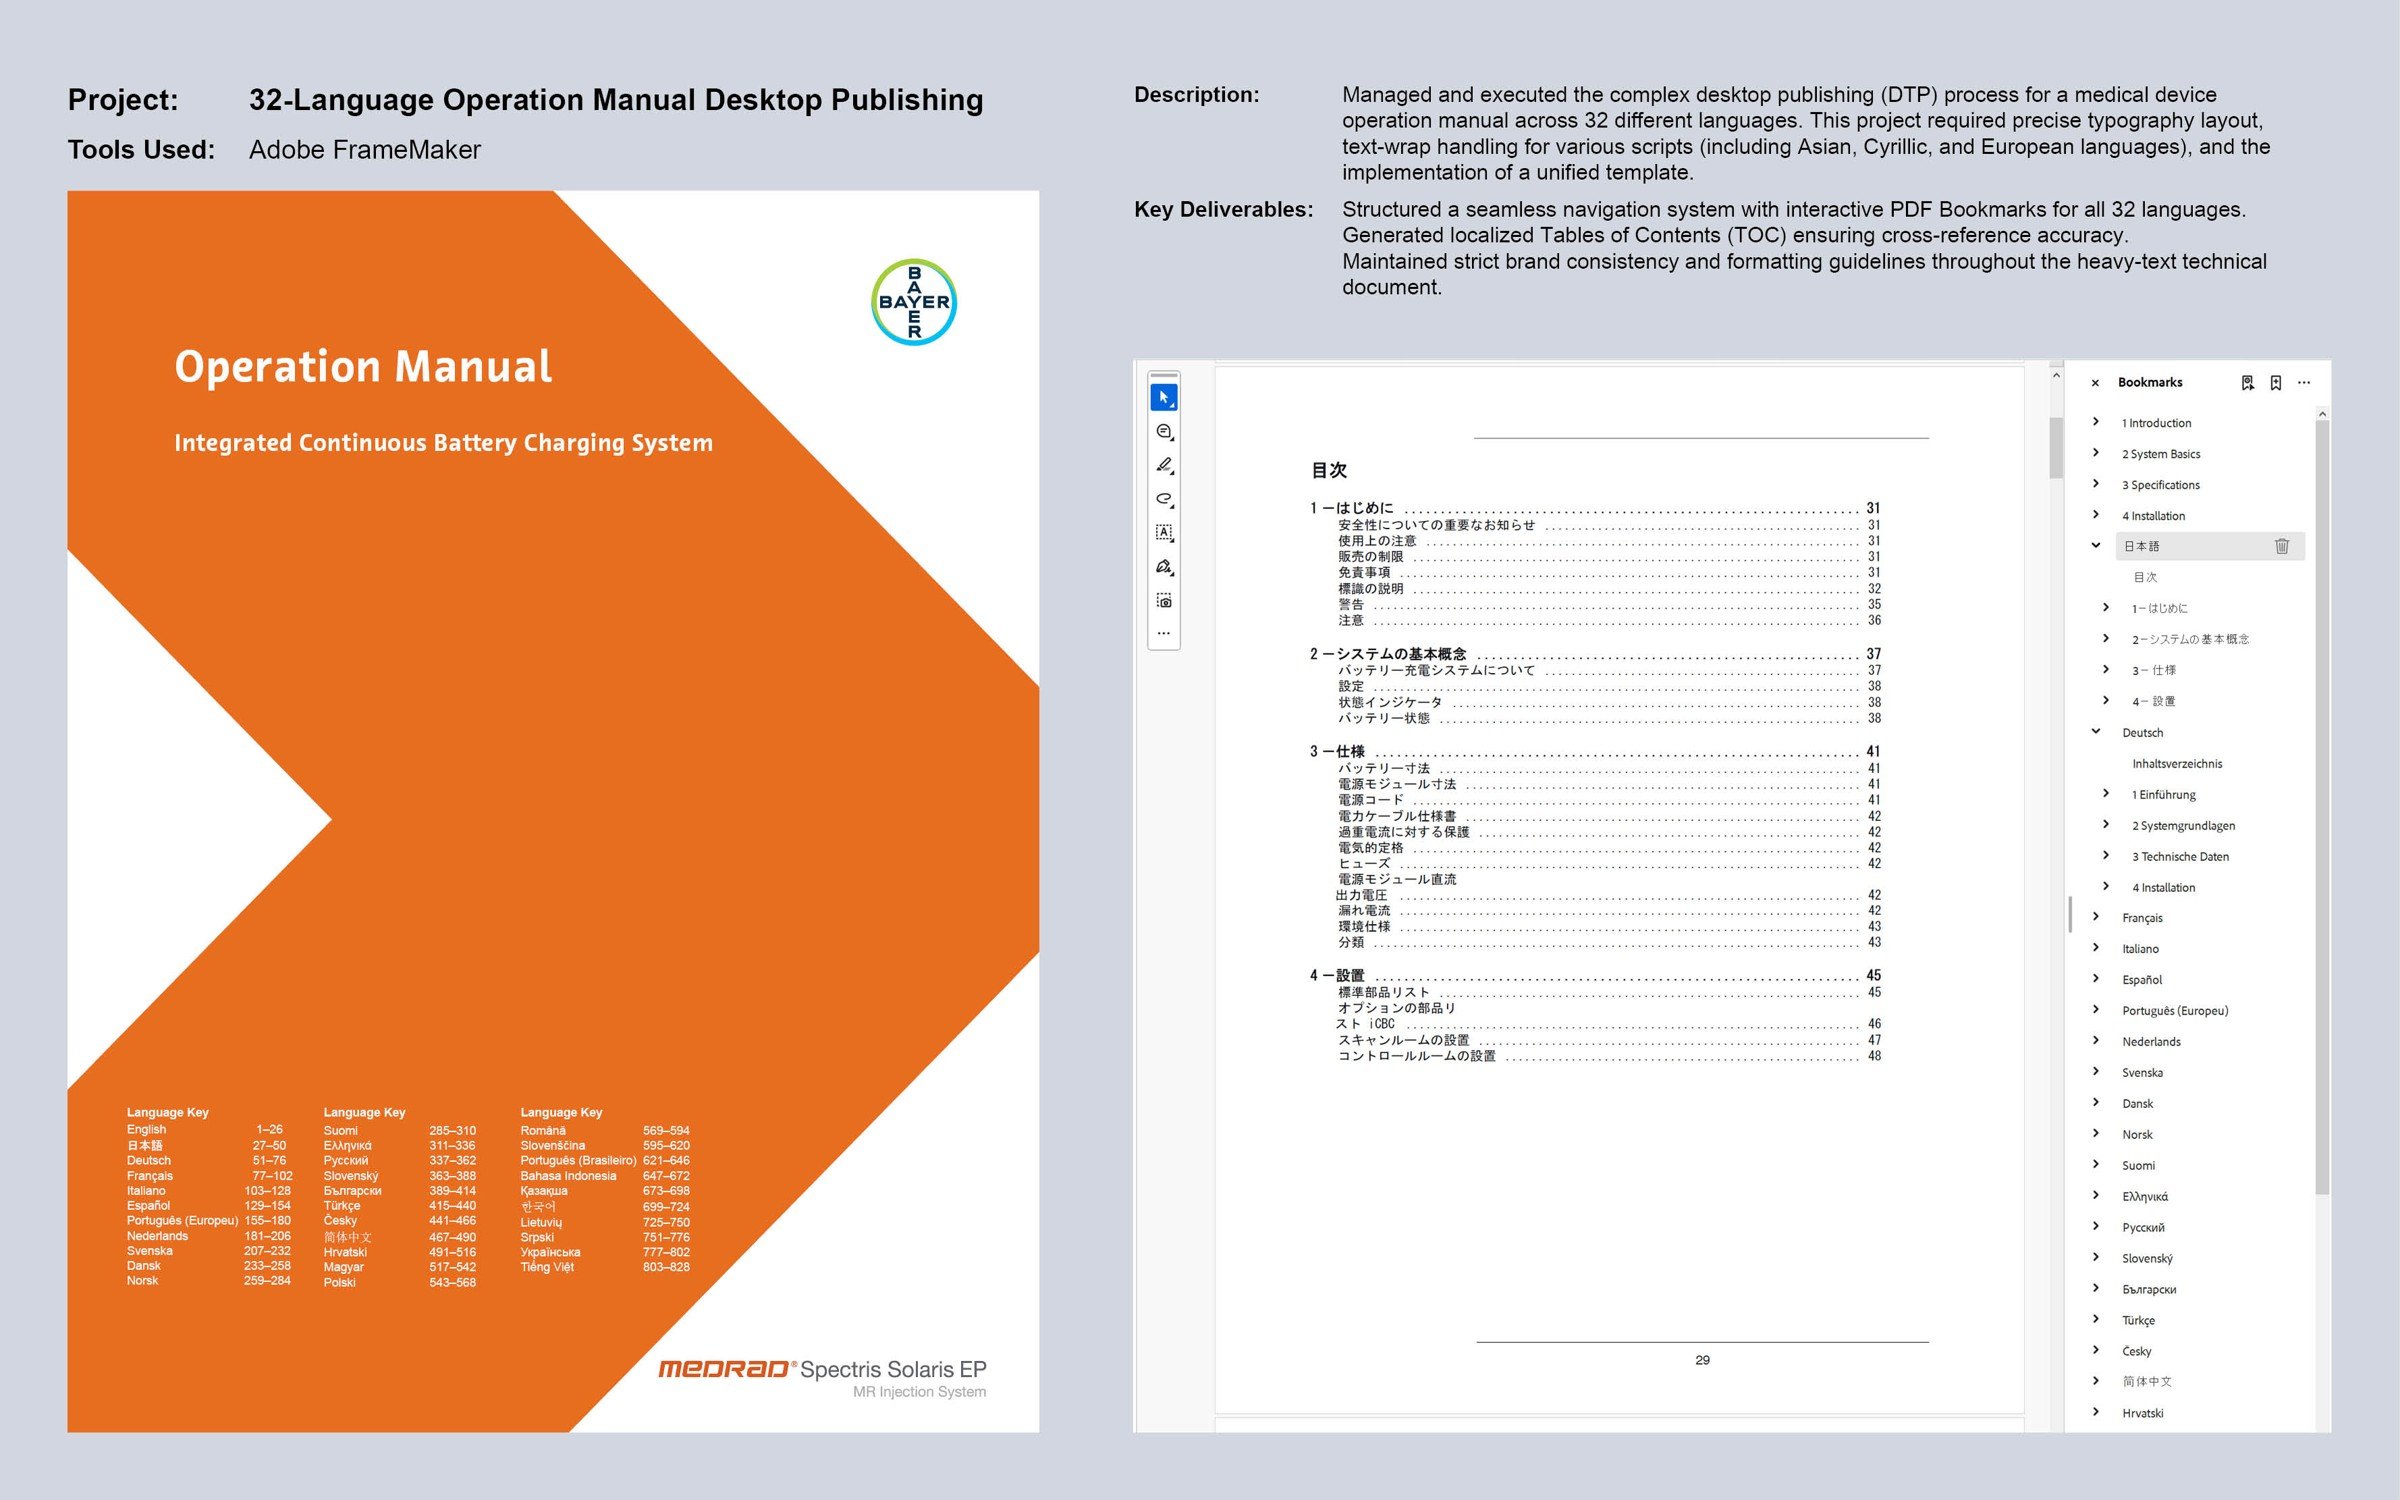The image size is (2400, 1500).
Task: Expand the 1 Introduction bookmark
Action: coord(2096,422)
